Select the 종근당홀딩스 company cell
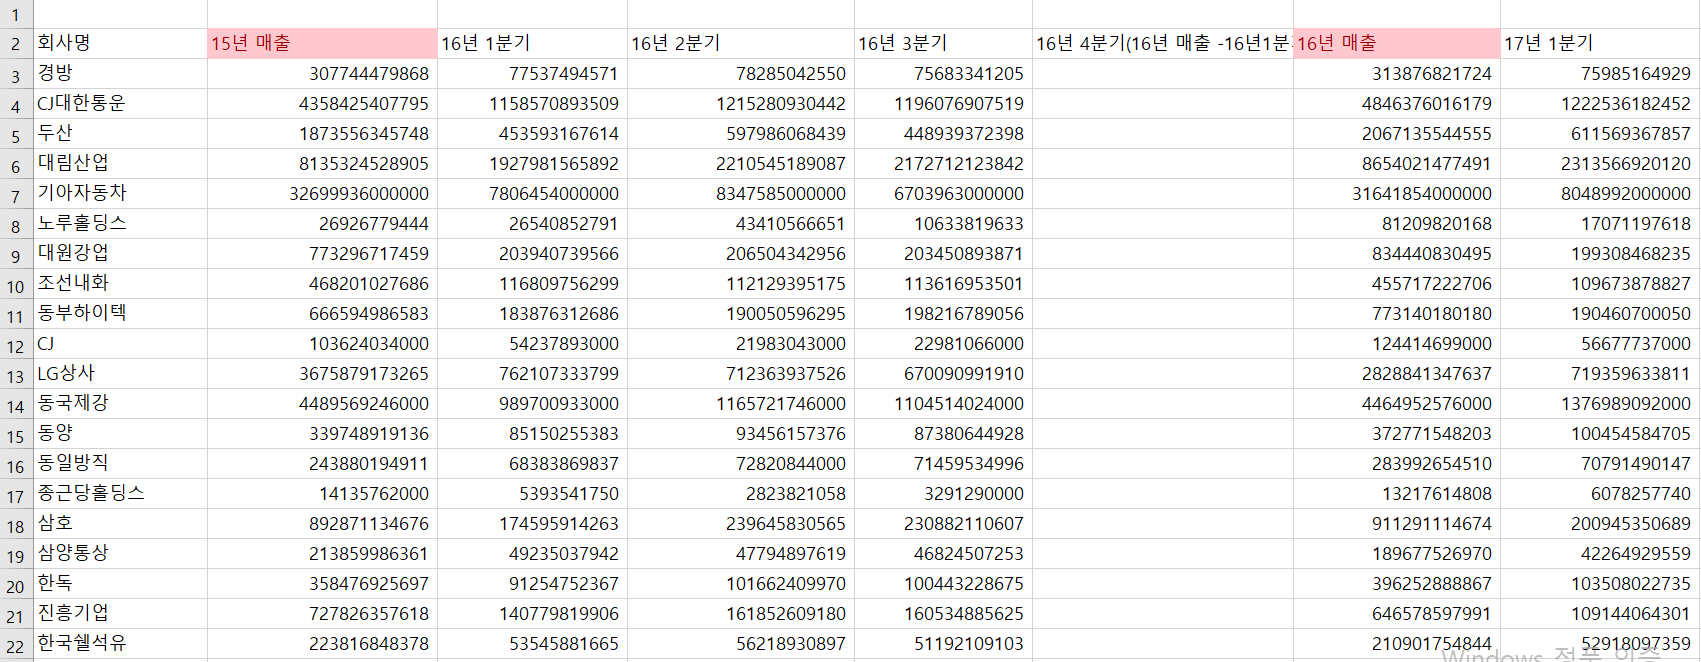The width and height of the screenshot is (1701, 662). (120, 493)
